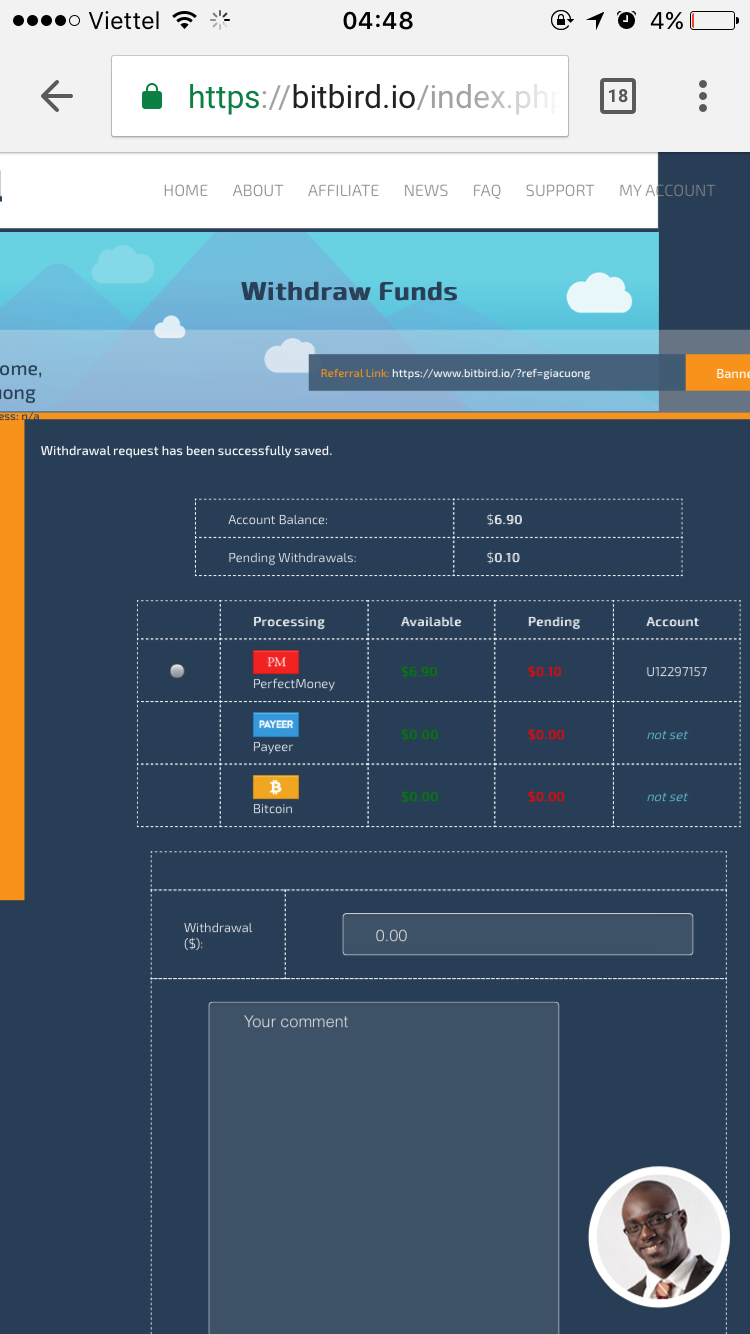Click the 'Withdraw Funds' page heading
750x1334 pixels.
point(349,292)
